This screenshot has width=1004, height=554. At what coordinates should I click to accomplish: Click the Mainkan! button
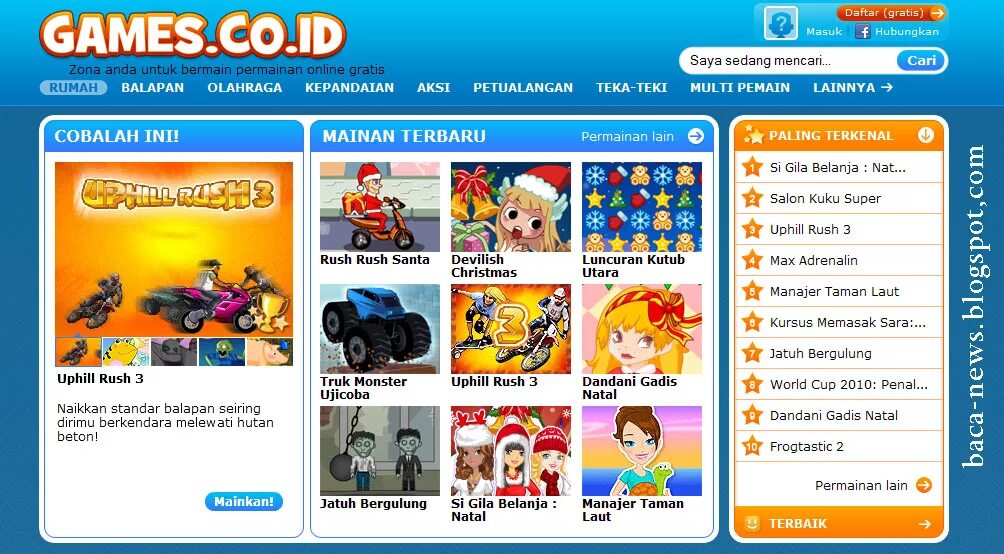pos(244,501)
